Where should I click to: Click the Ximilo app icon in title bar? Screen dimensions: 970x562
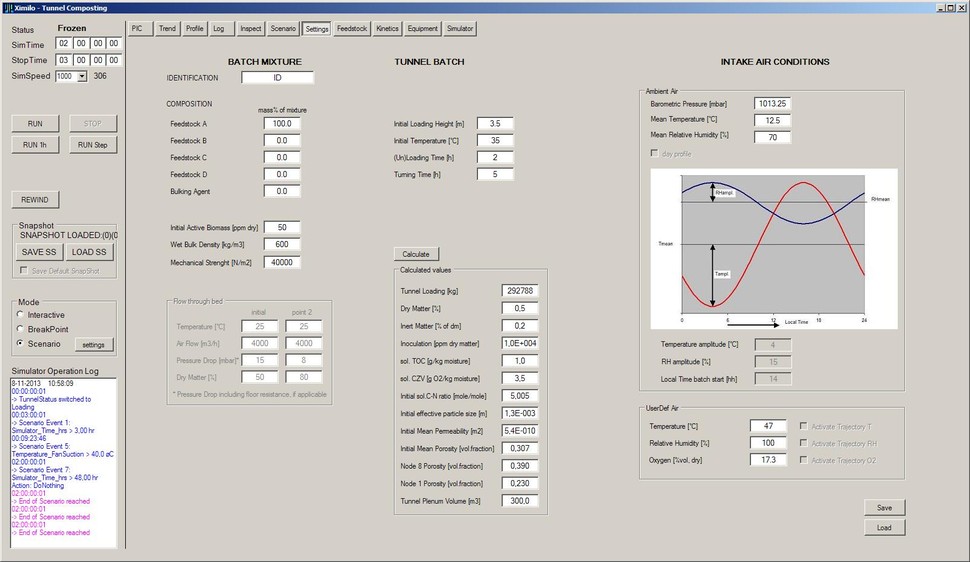pos(7,7)
